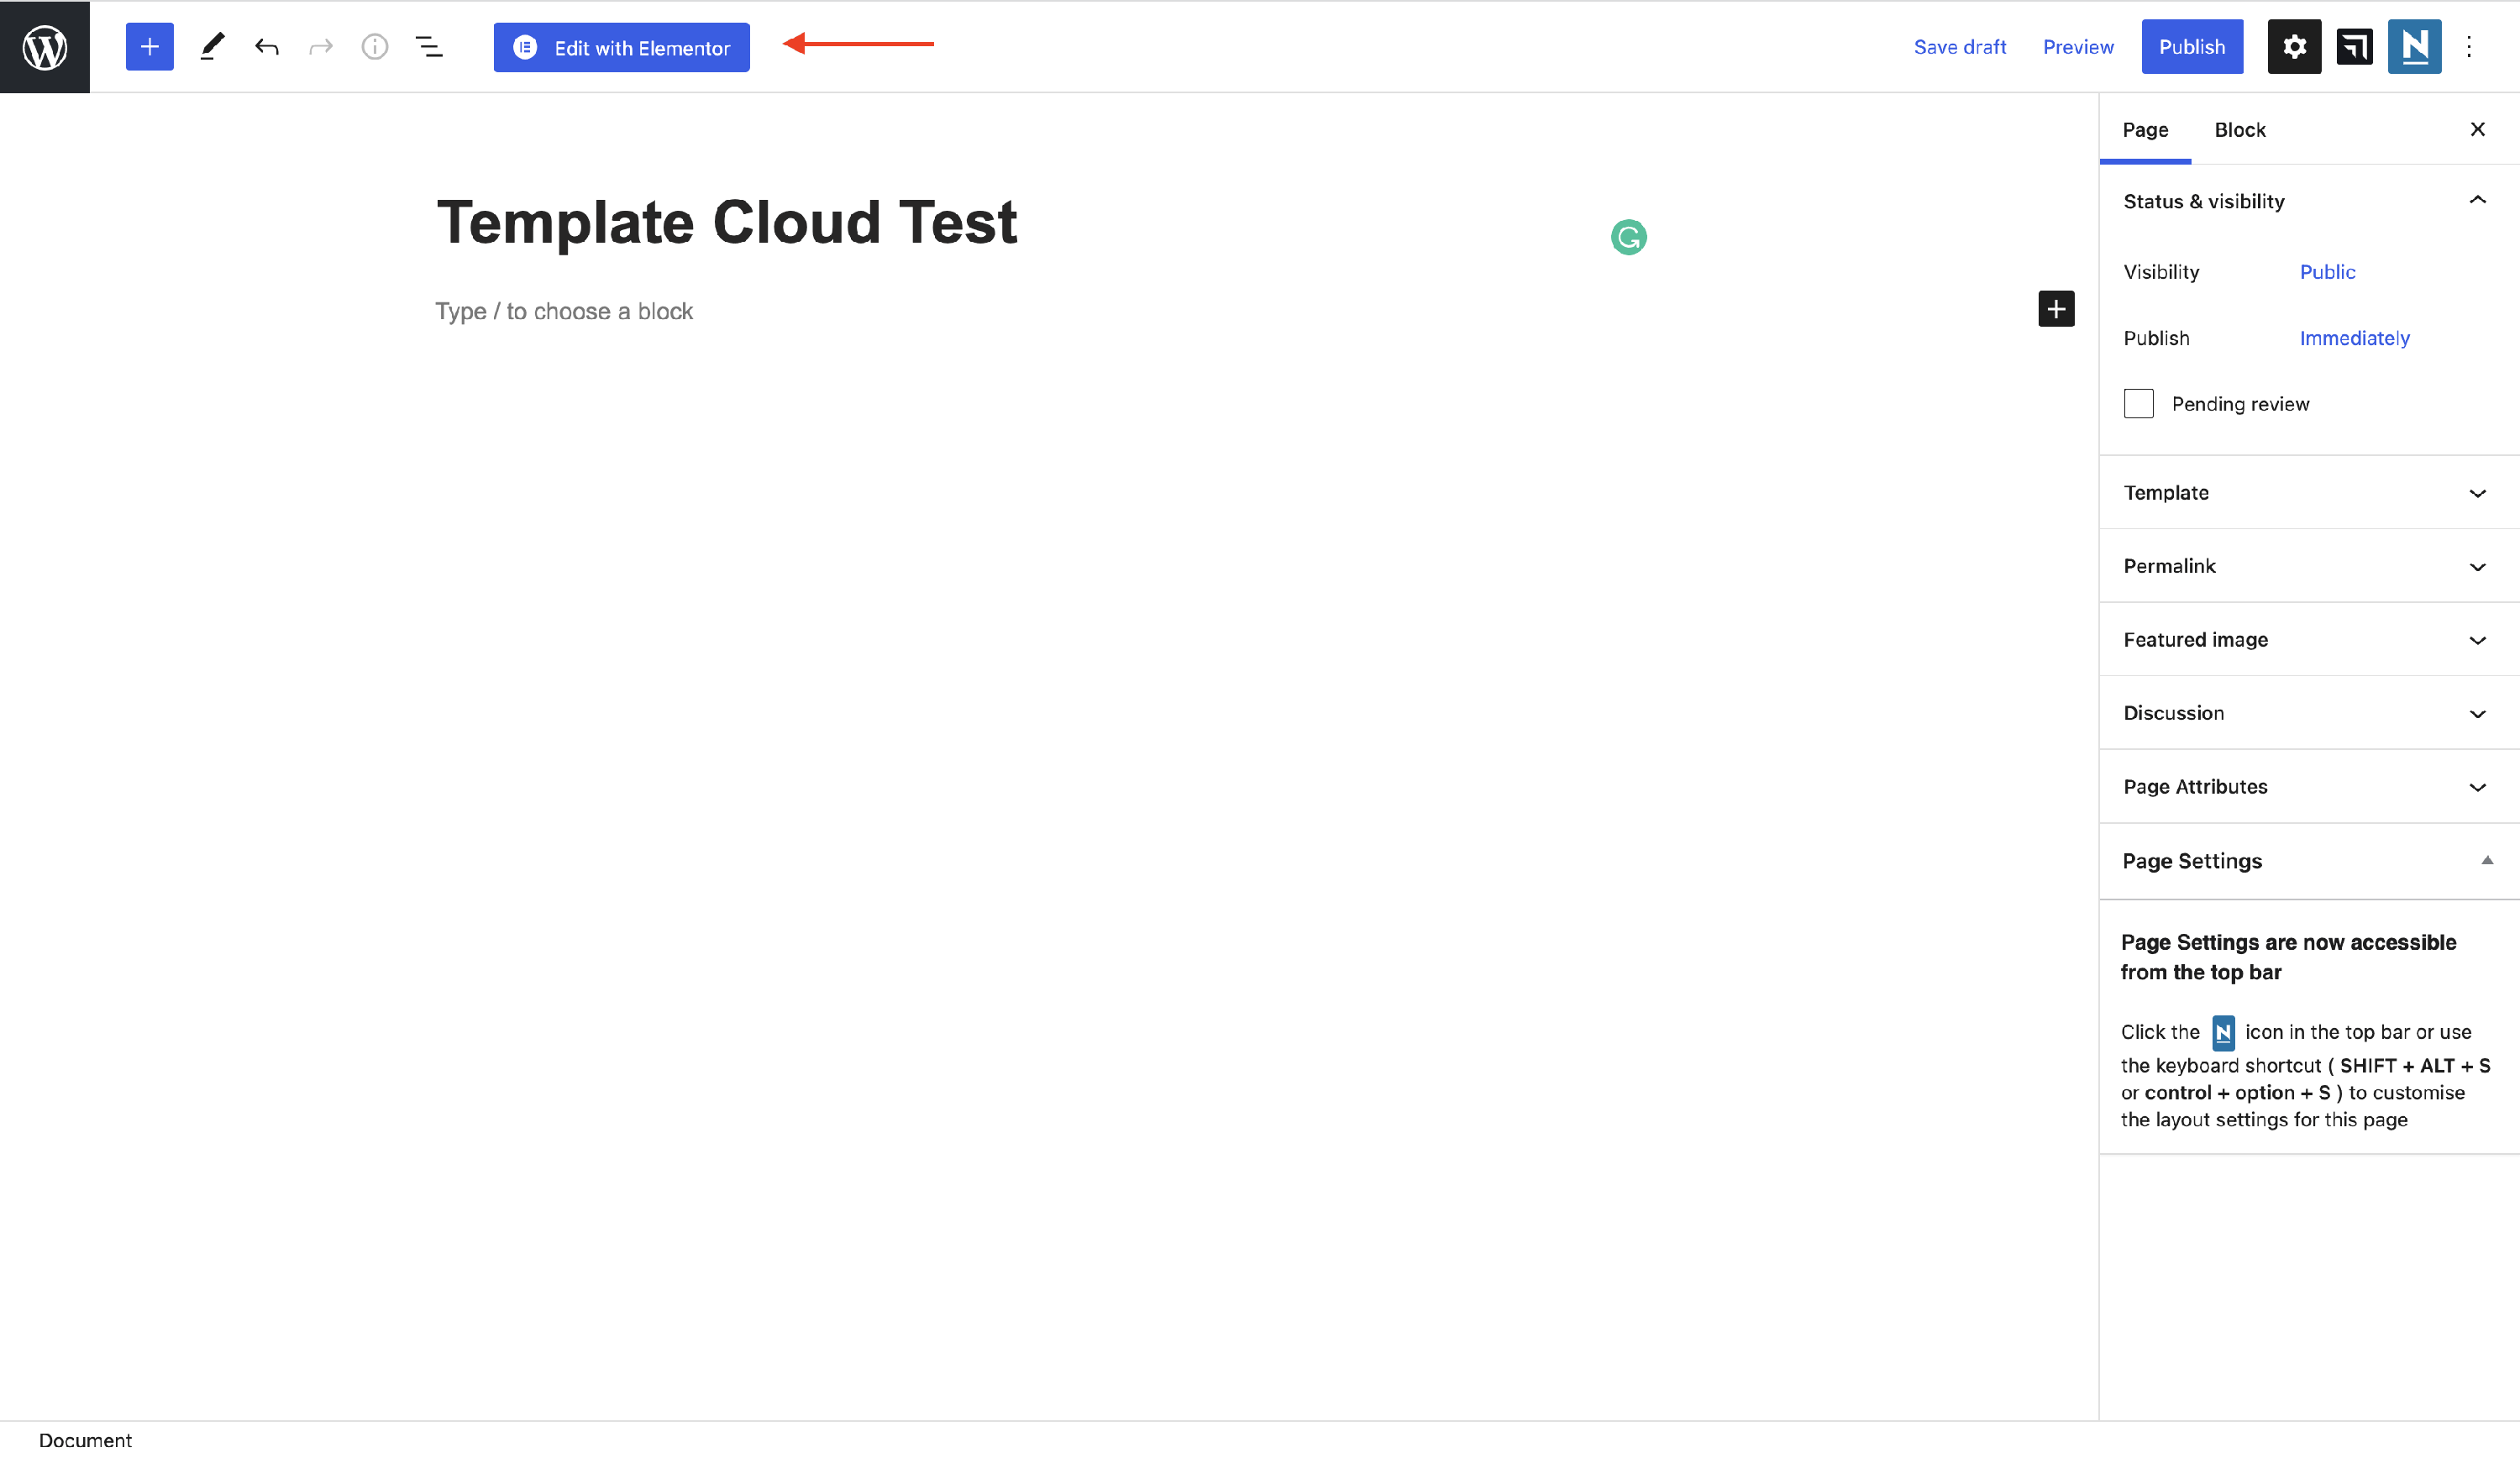Image resolution: width=2520 pixels, height=1458 pixels.
Task: Open the block inserter plus button
Action: [x=149, y=47]
